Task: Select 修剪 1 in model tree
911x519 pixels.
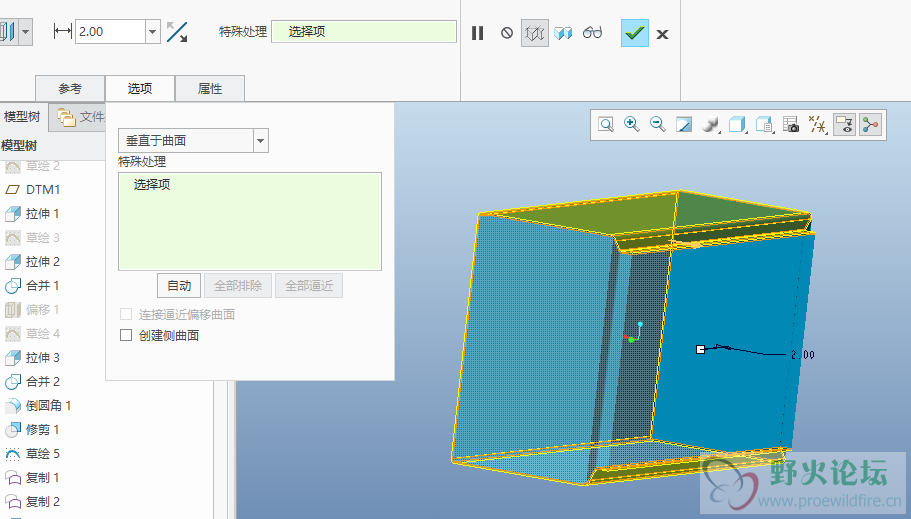Action: click(x=33, y=429)
